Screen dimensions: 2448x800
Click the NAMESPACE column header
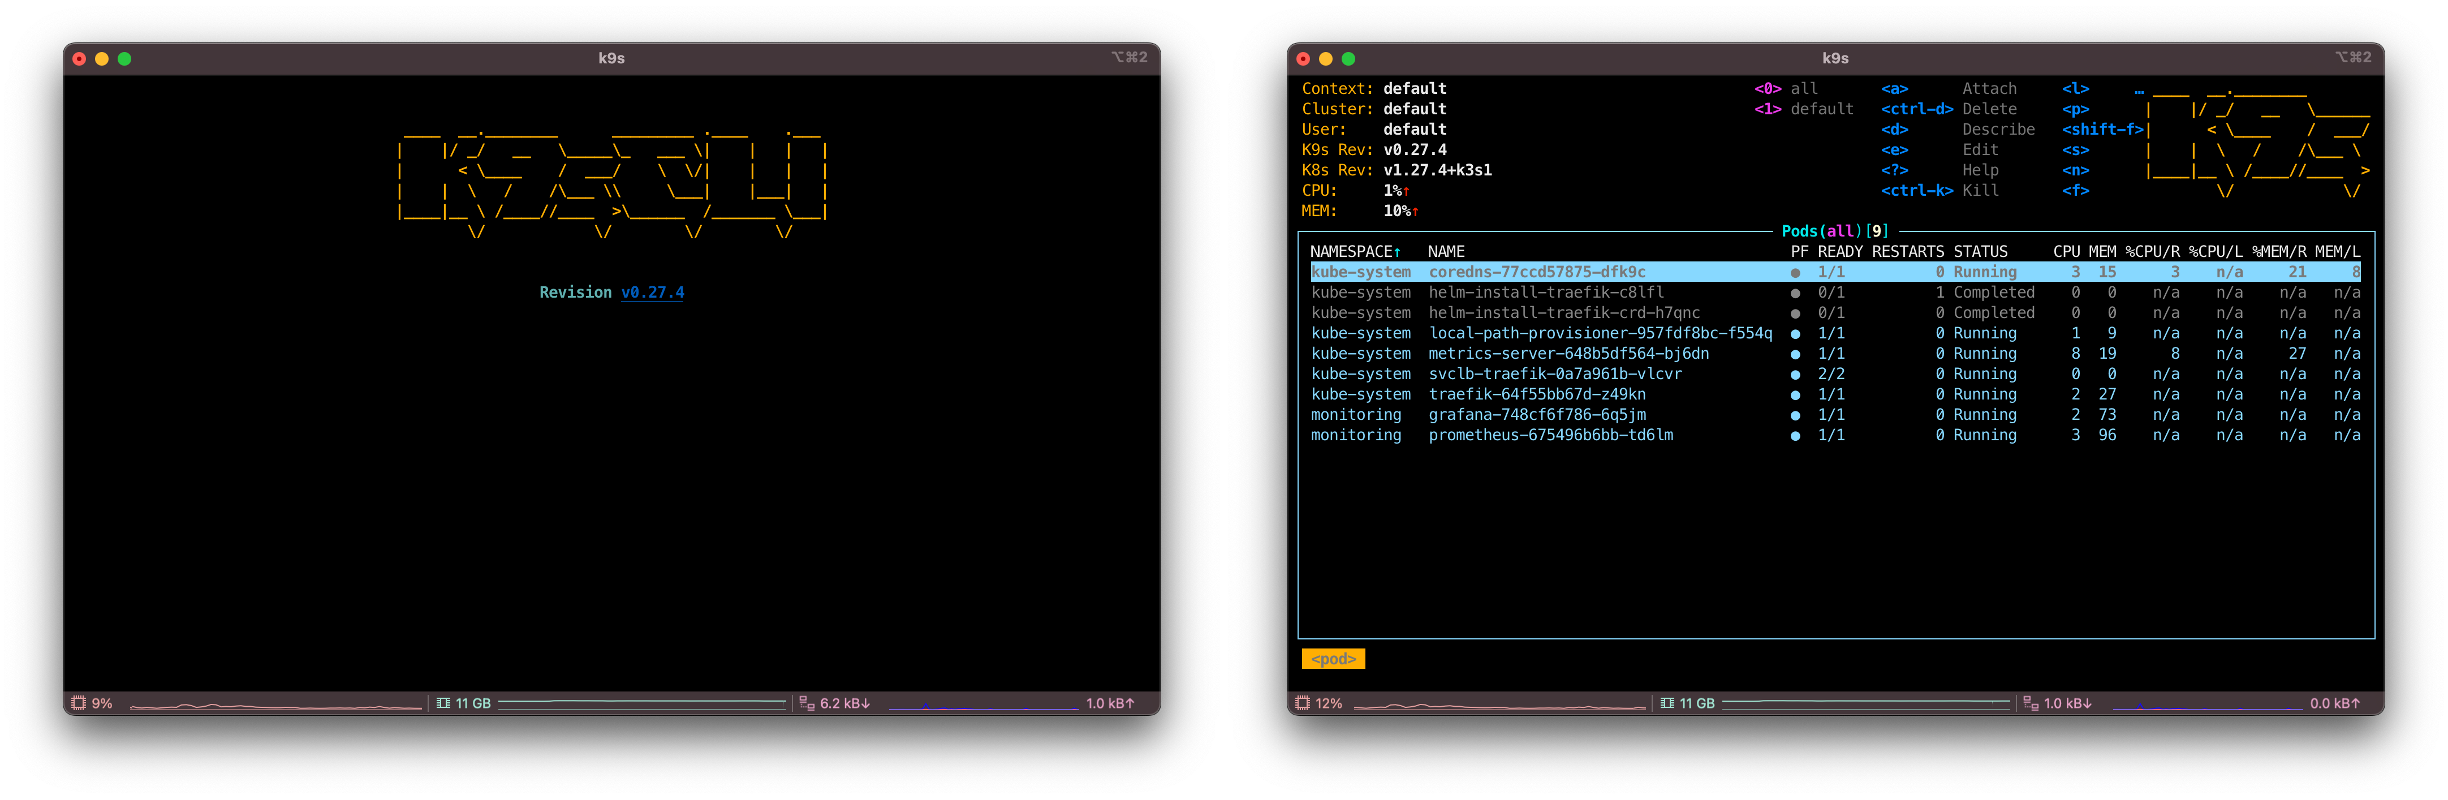tap(1355, 252)
